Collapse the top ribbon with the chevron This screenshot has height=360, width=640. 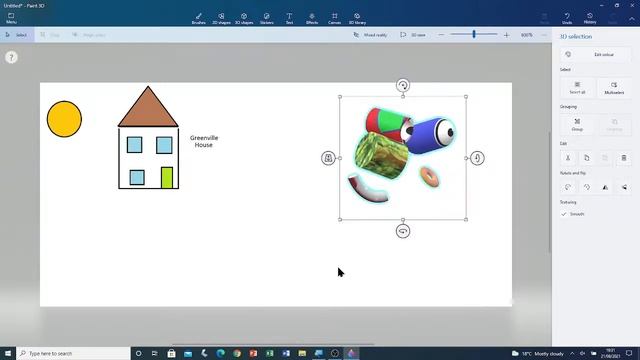(x=631, y=19)
